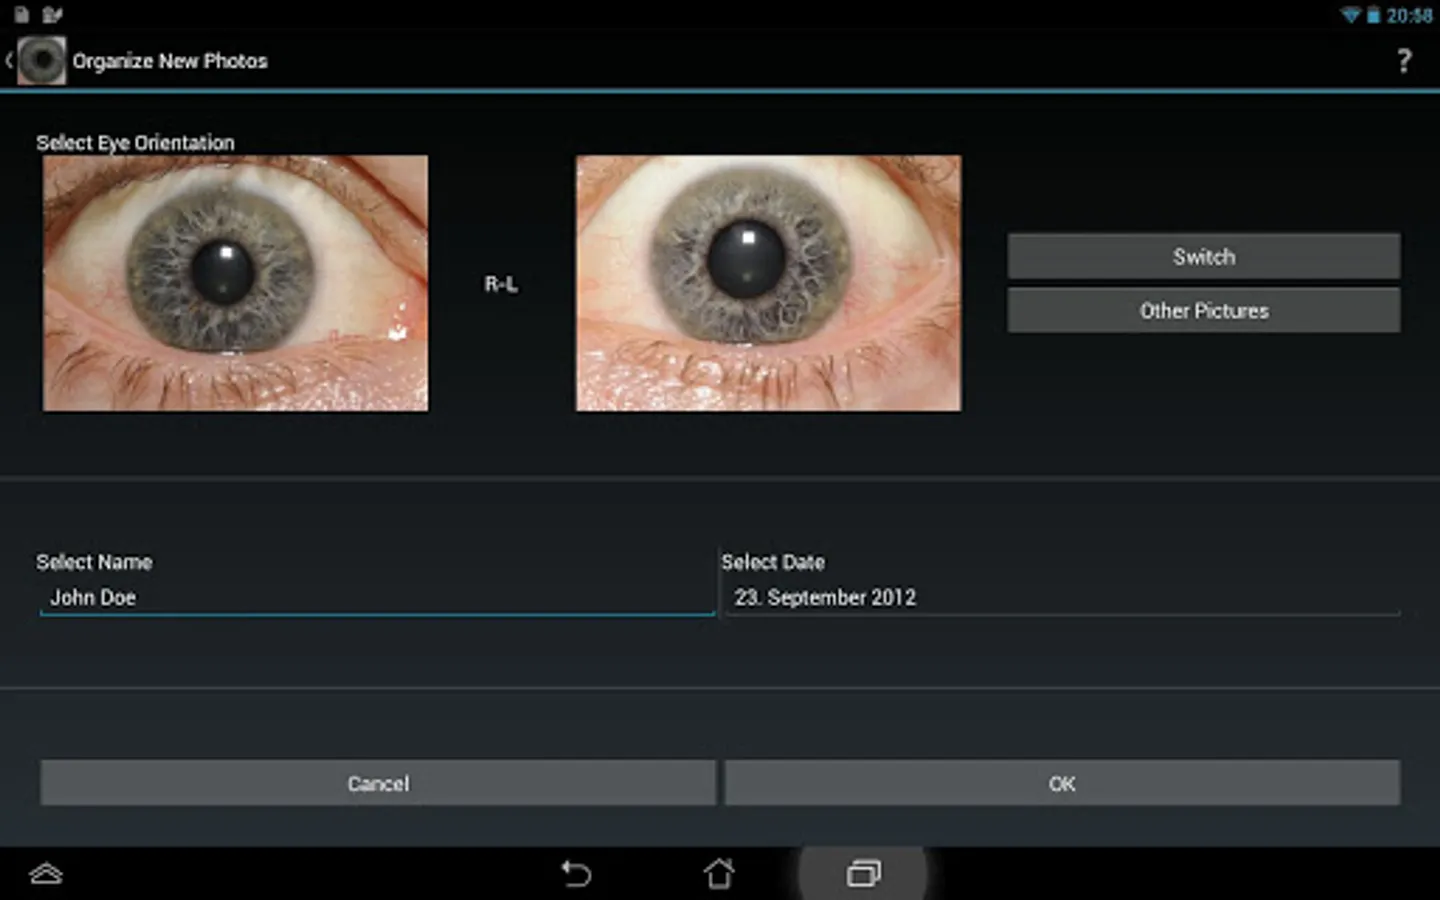Screen dimensions: 1440x900
Task: Click the Select Name label
Action: click(94, 562)
